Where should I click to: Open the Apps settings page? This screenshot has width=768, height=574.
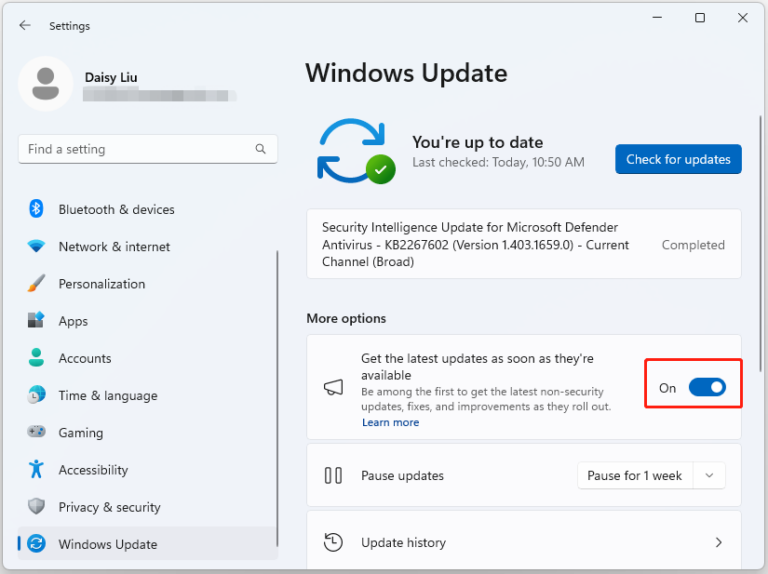147,321
